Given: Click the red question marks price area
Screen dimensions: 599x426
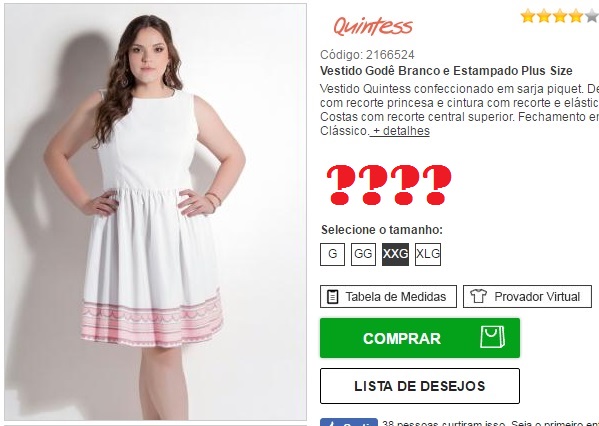Looking at the screenshot, I should coord(389,185).
